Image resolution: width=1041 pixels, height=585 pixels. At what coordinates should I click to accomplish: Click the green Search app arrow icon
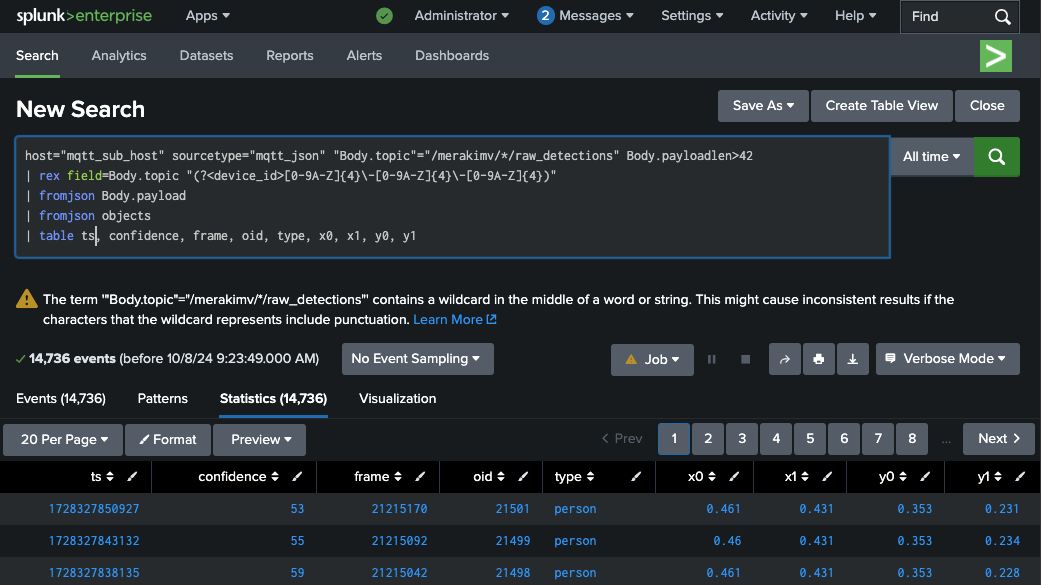coord(996,56)
